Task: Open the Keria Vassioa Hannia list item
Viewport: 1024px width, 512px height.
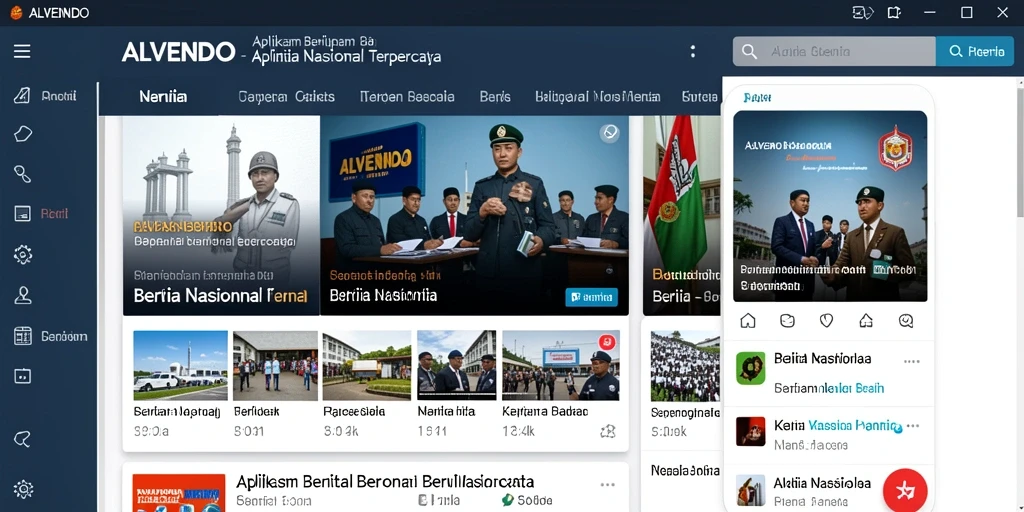Action: pyautogui.click(x=829, y=435)
